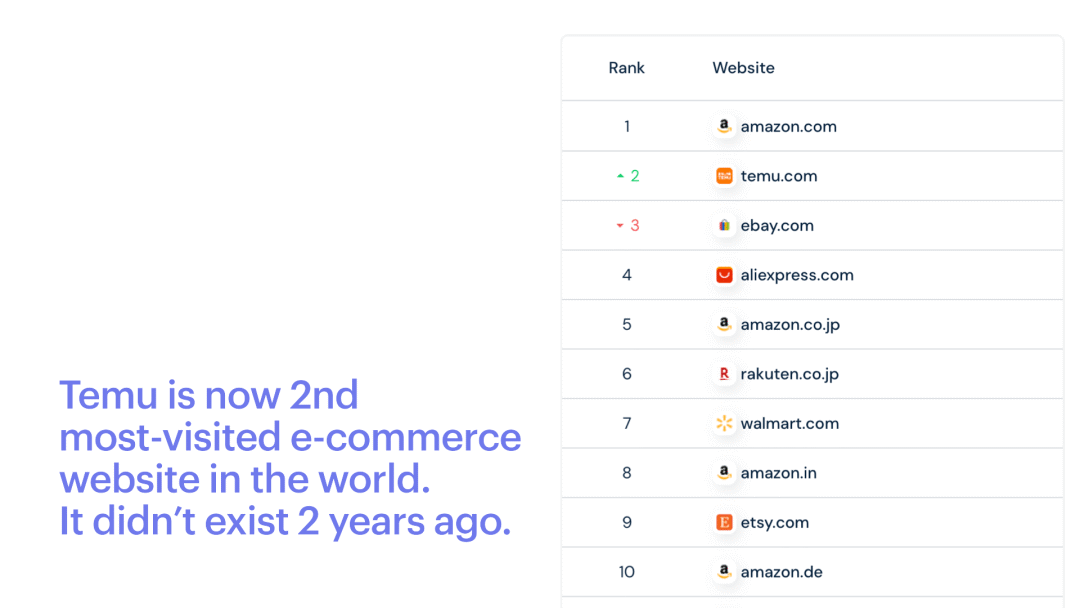Click the Amazon logo beside amazon.de
The image size is (1080, 608).
pyautogui.click(x=724, y=572)
